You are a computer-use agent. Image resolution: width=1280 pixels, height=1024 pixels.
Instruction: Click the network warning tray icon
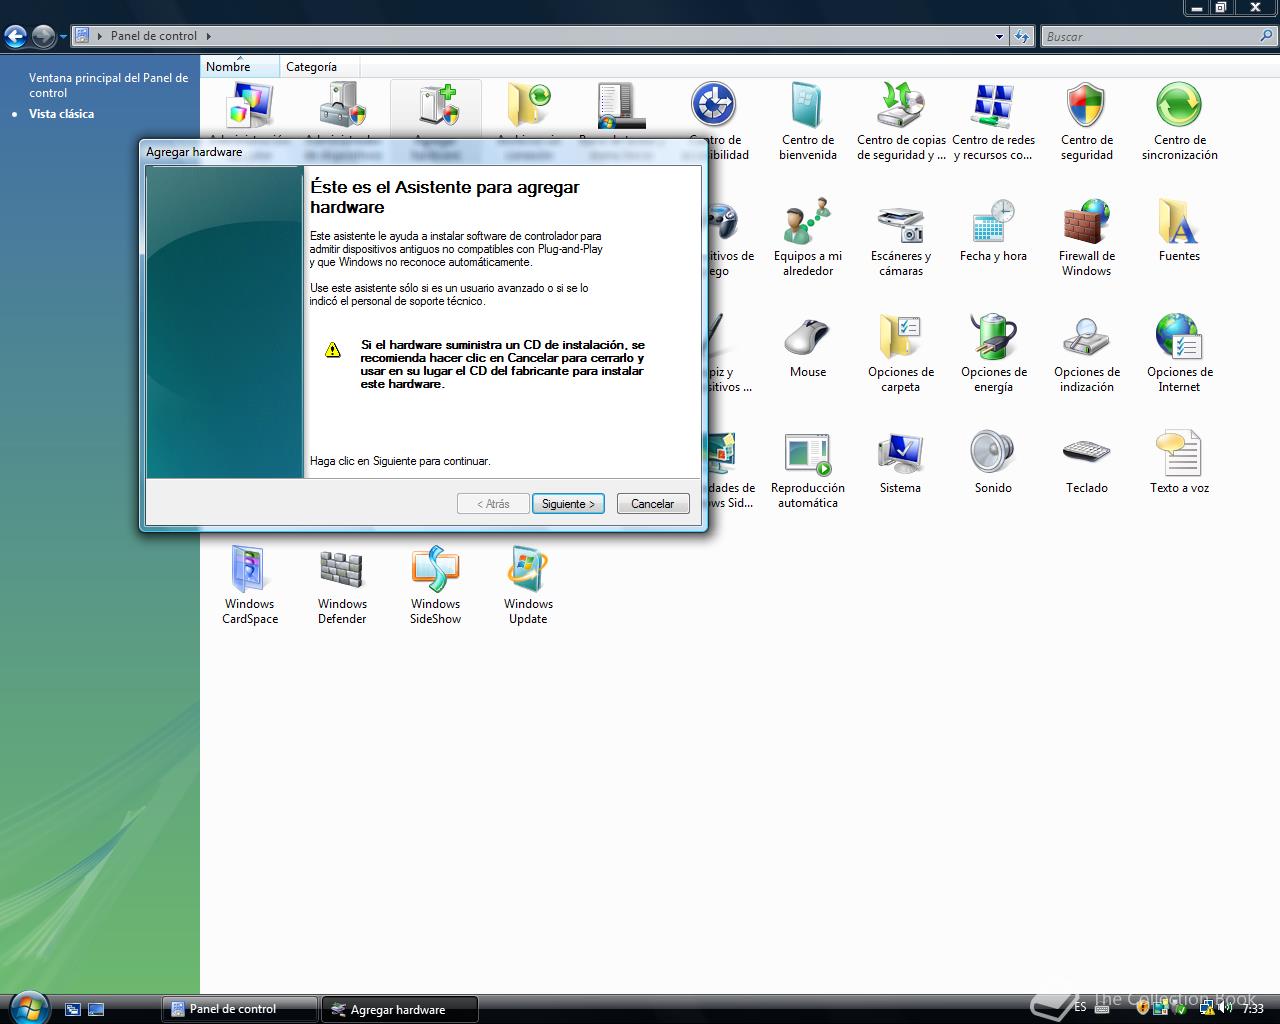point(1206,1009)
